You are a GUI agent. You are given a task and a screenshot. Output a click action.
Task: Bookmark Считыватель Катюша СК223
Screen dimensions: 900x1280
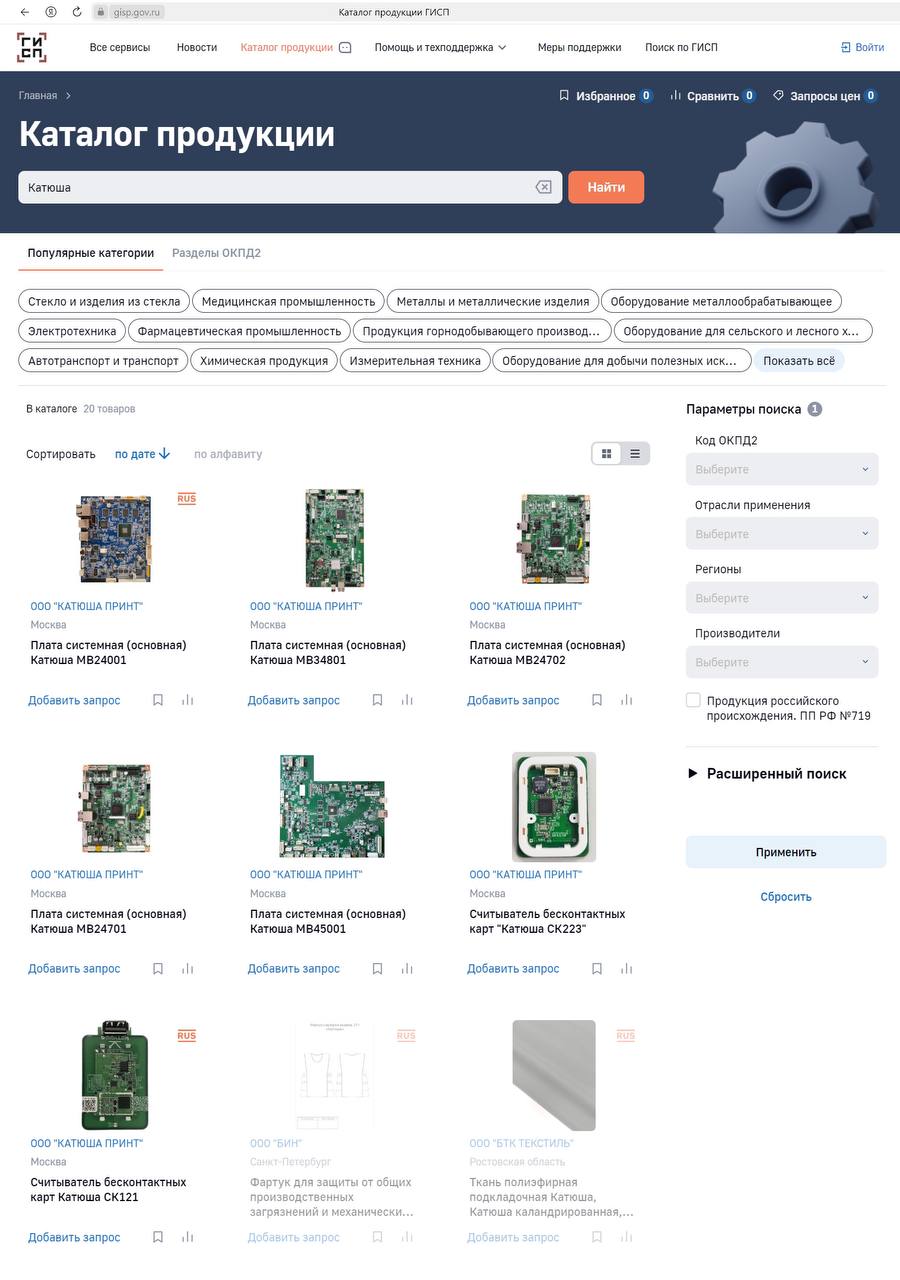pos(597,968)
